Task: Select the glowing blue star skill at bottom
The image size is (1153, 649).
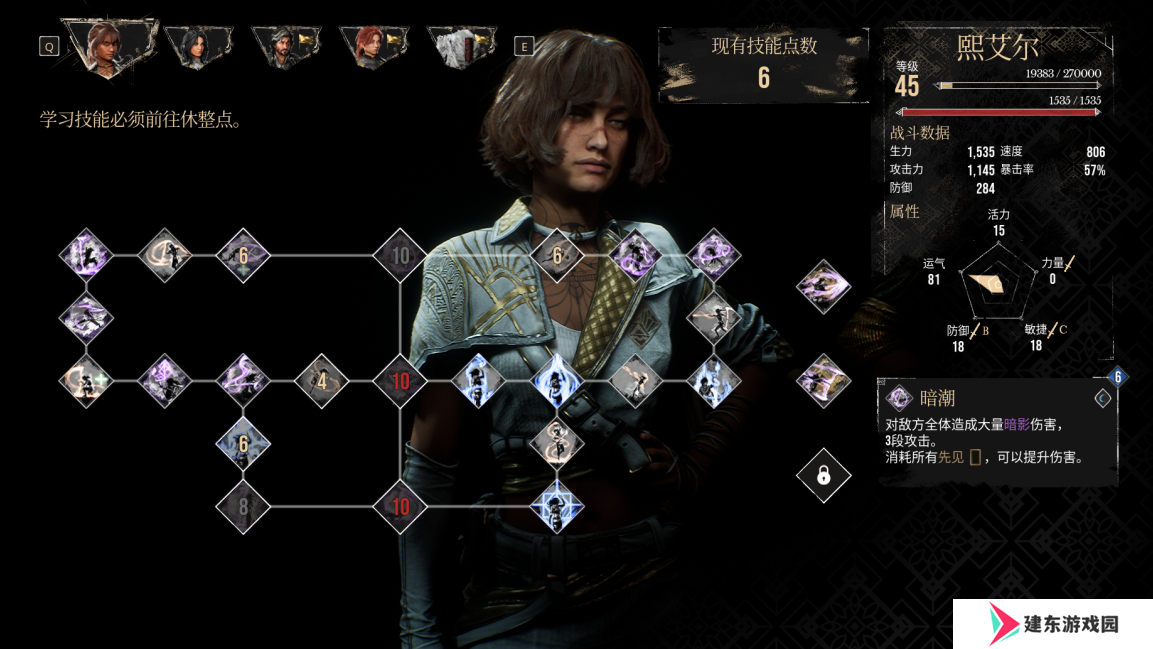Action: coord(557,506)
